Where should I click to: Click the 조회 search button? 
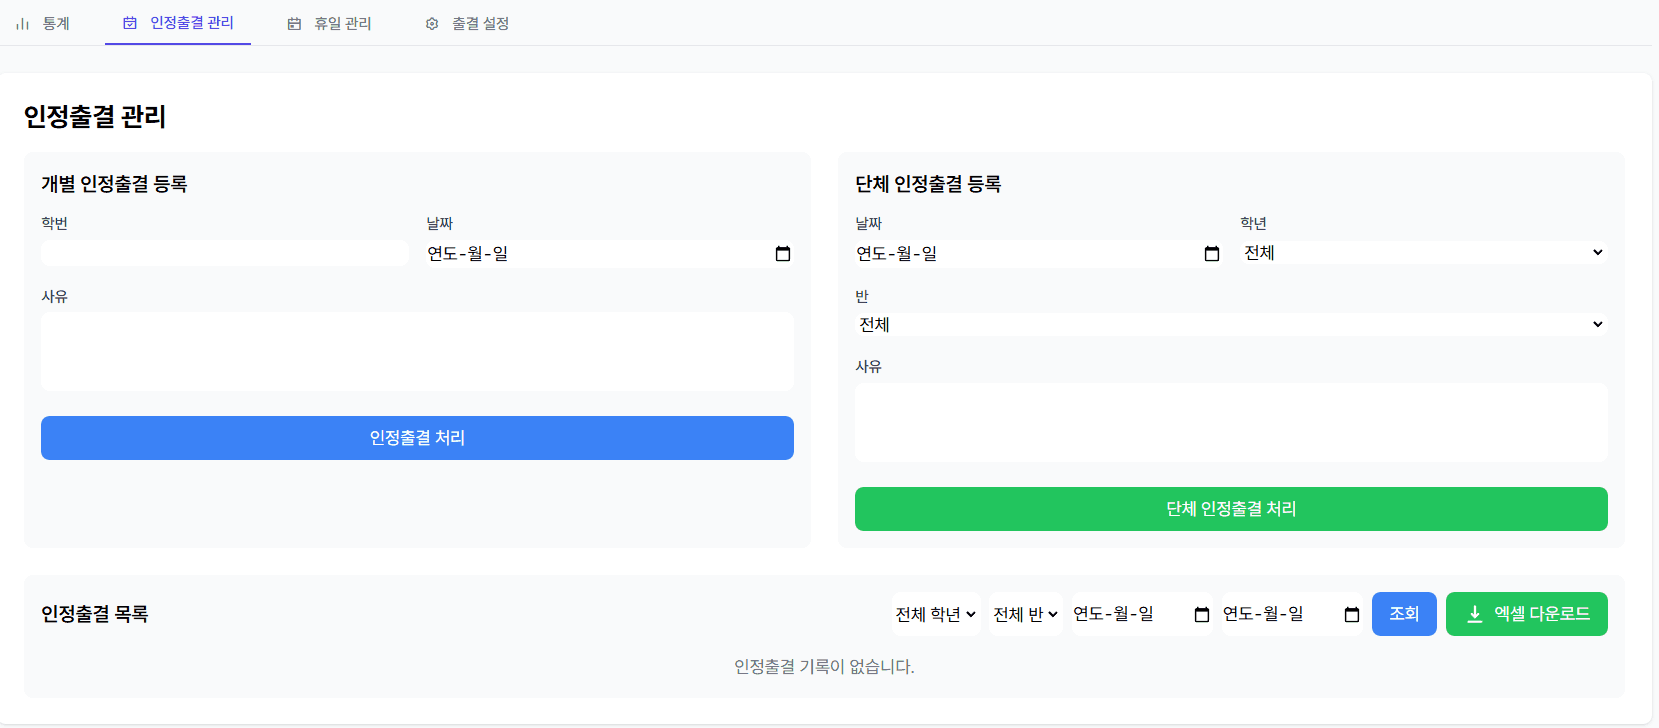tap(1403, 614)
